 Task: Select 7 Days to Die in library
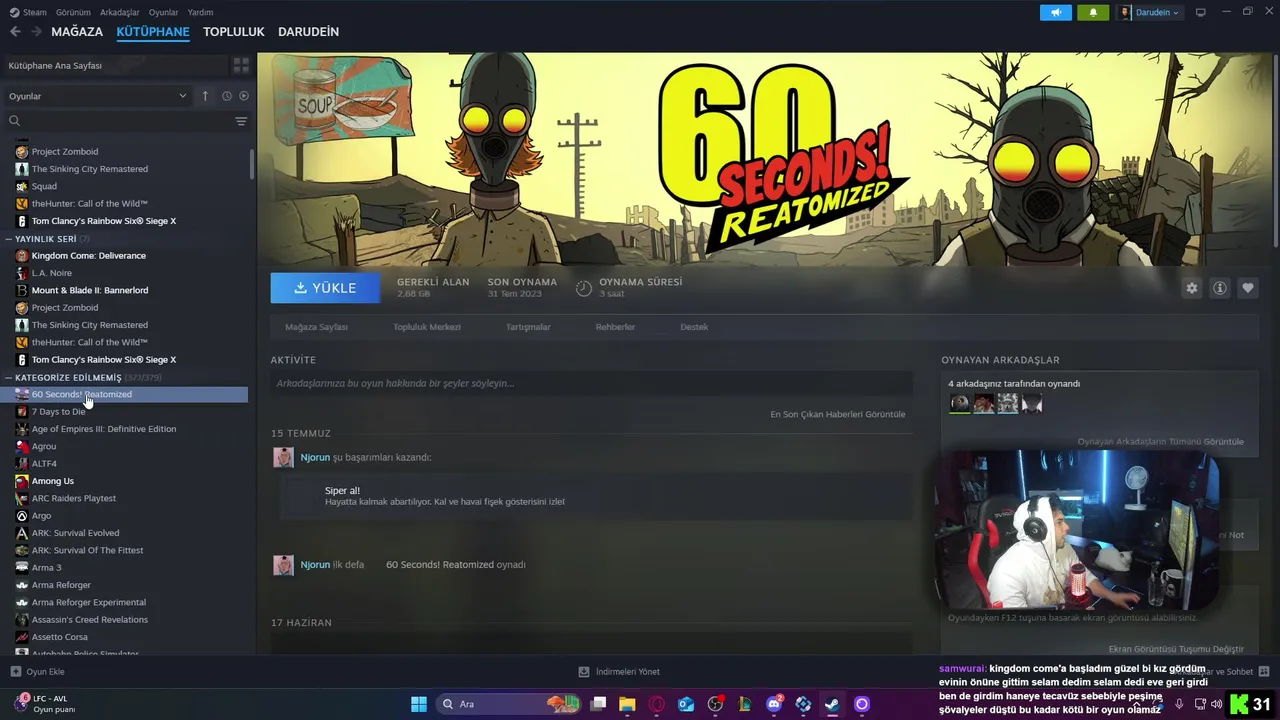(58, 412)
